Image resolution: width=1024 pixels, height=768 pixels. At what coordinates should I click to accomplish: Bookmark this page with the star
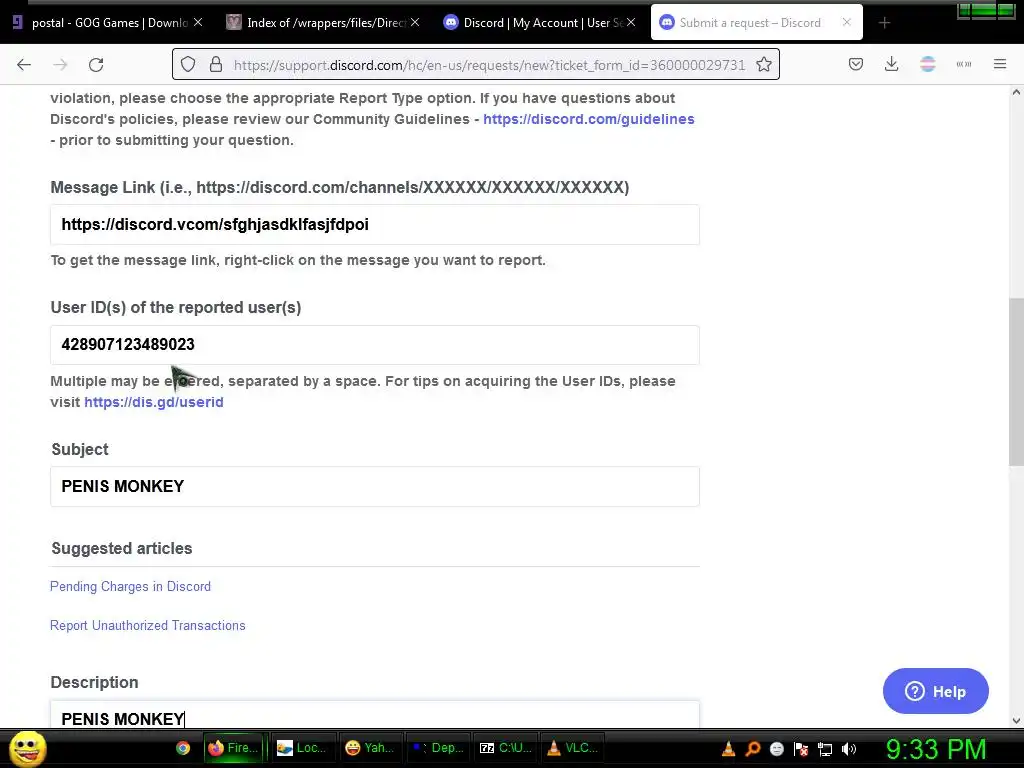tap(763, 64)
